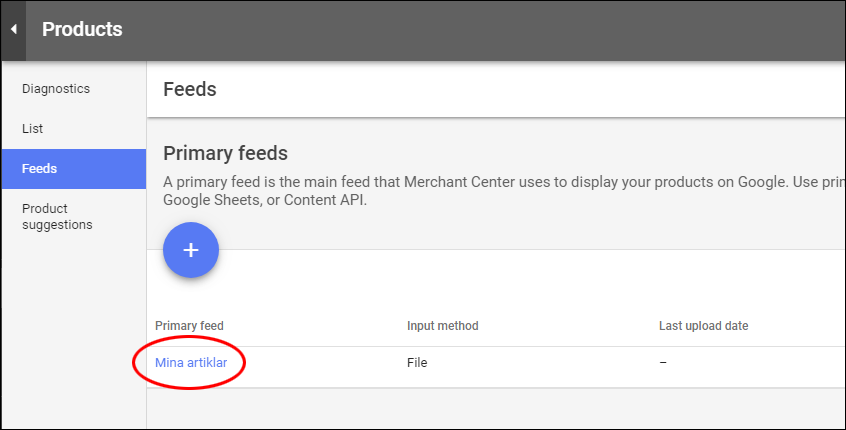This screenshot has width=846, height=430.
Task: Click the File input method cell
Action: tap(417, 362)
